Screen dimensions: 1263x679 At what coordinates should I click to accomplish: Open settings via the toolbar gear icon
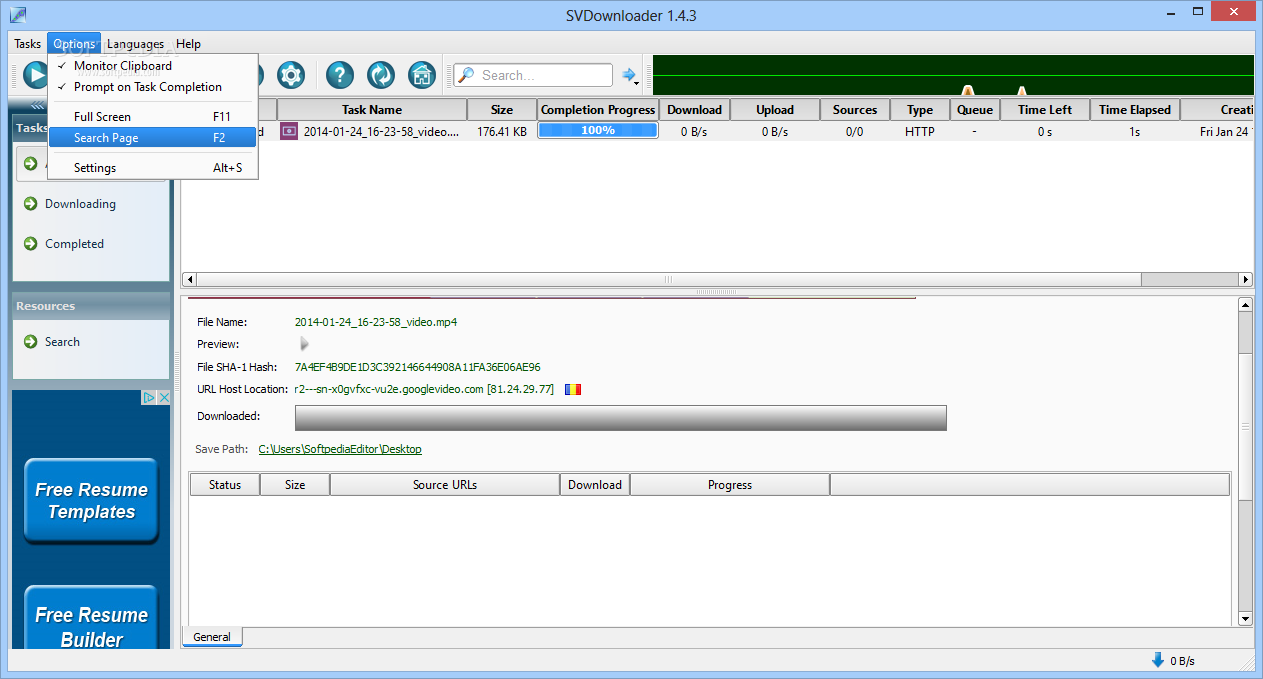tap(291, 75)
